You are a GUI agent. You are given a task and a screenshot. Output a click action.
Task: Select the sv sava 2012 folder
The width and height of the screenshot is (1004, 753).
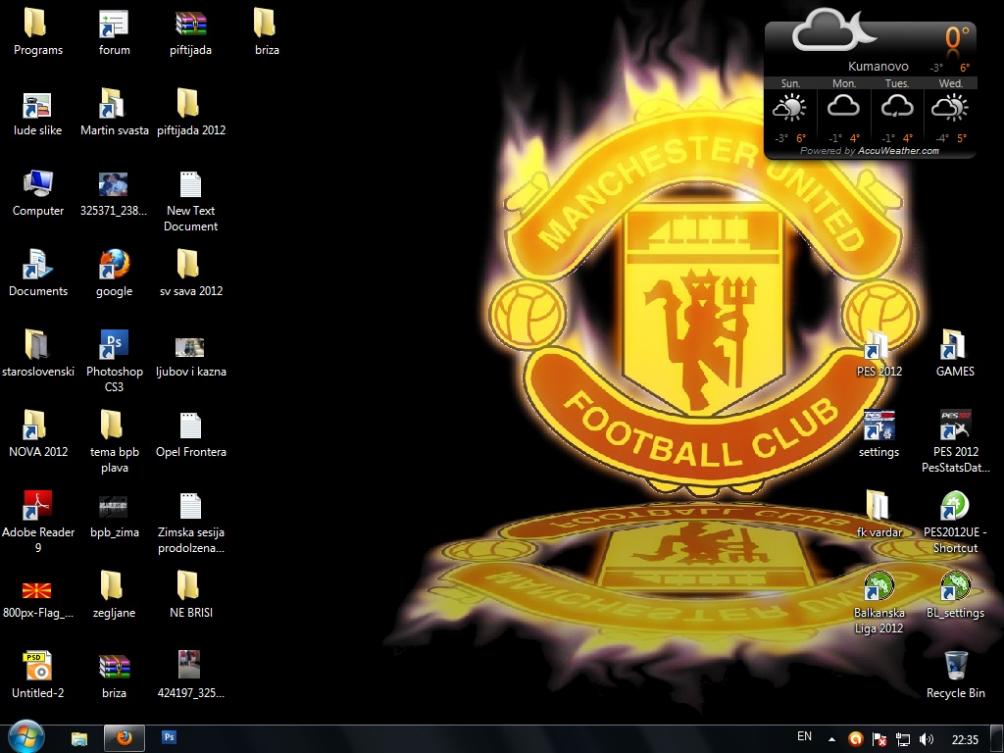click(x=190, y=266)
